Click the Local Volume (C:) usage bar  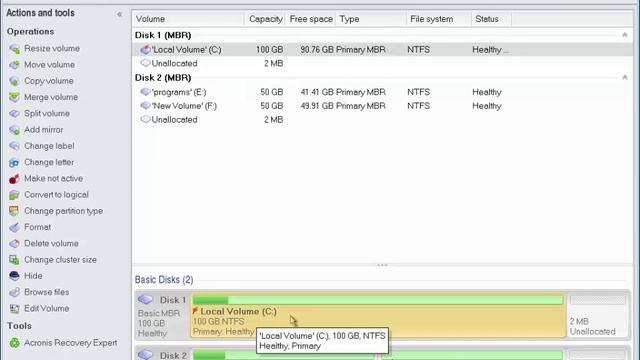point(378,300)
